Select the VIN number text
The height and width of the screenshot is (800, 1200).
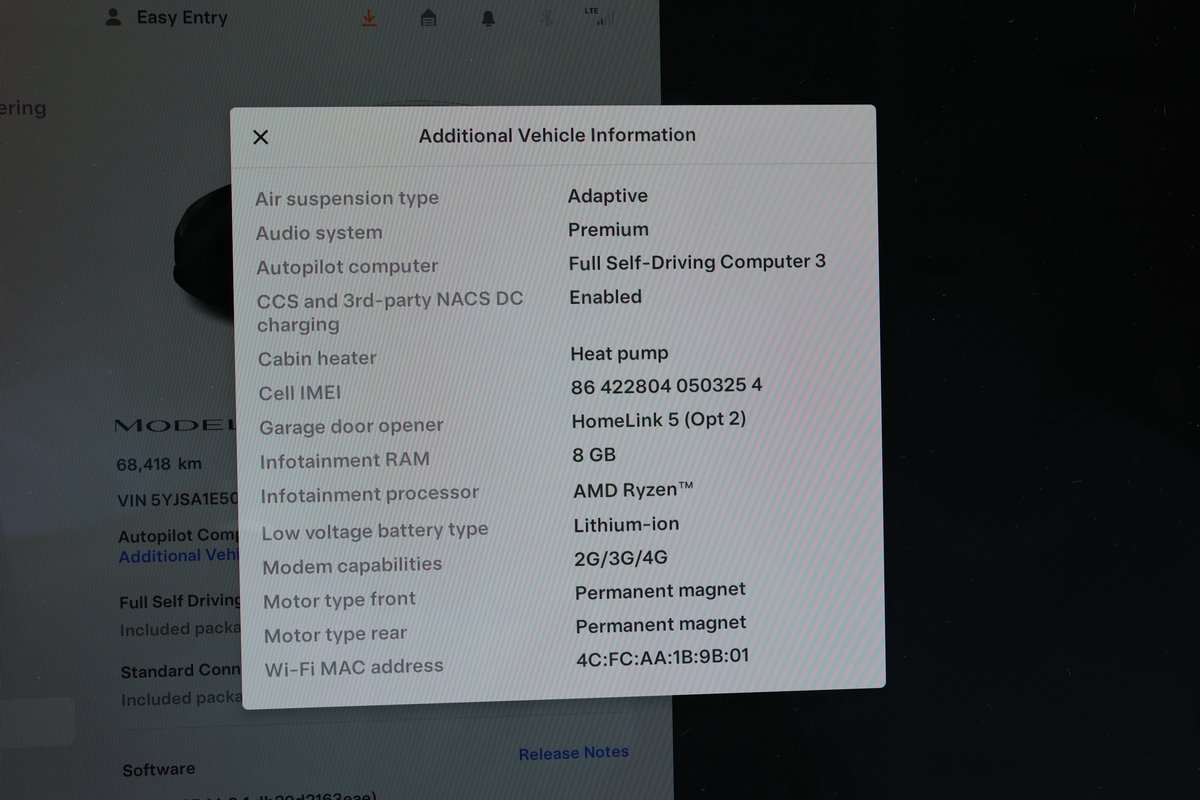click(177, 499)
